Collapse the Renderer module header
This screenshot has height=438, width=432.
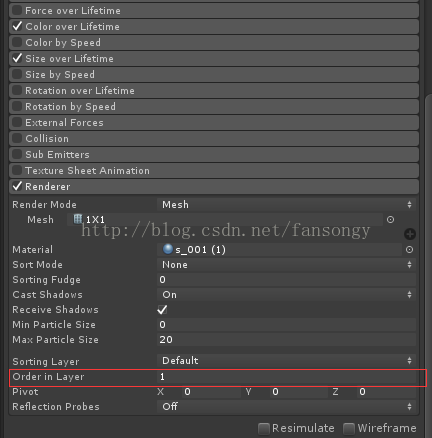pos(214,186)
